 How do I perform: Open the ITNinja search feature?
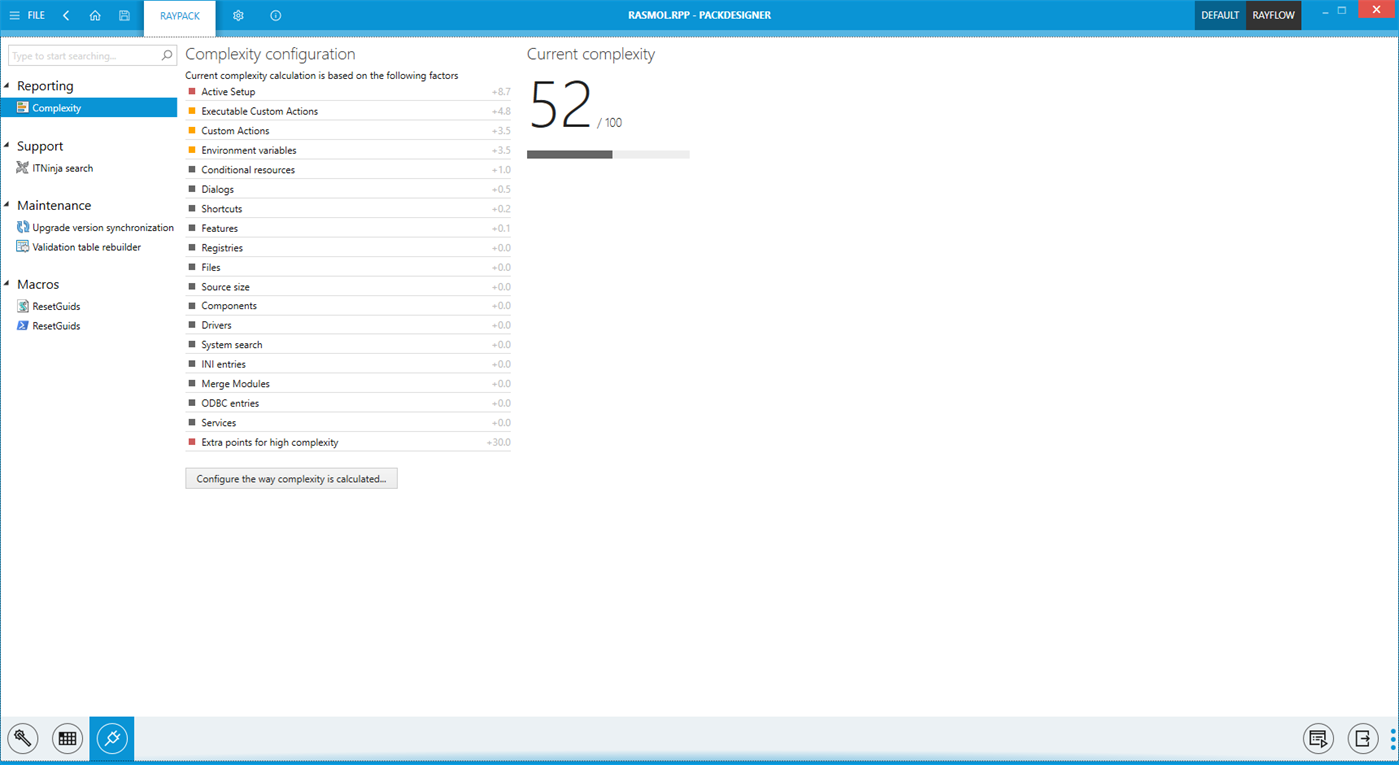click(x=63, y=168)
